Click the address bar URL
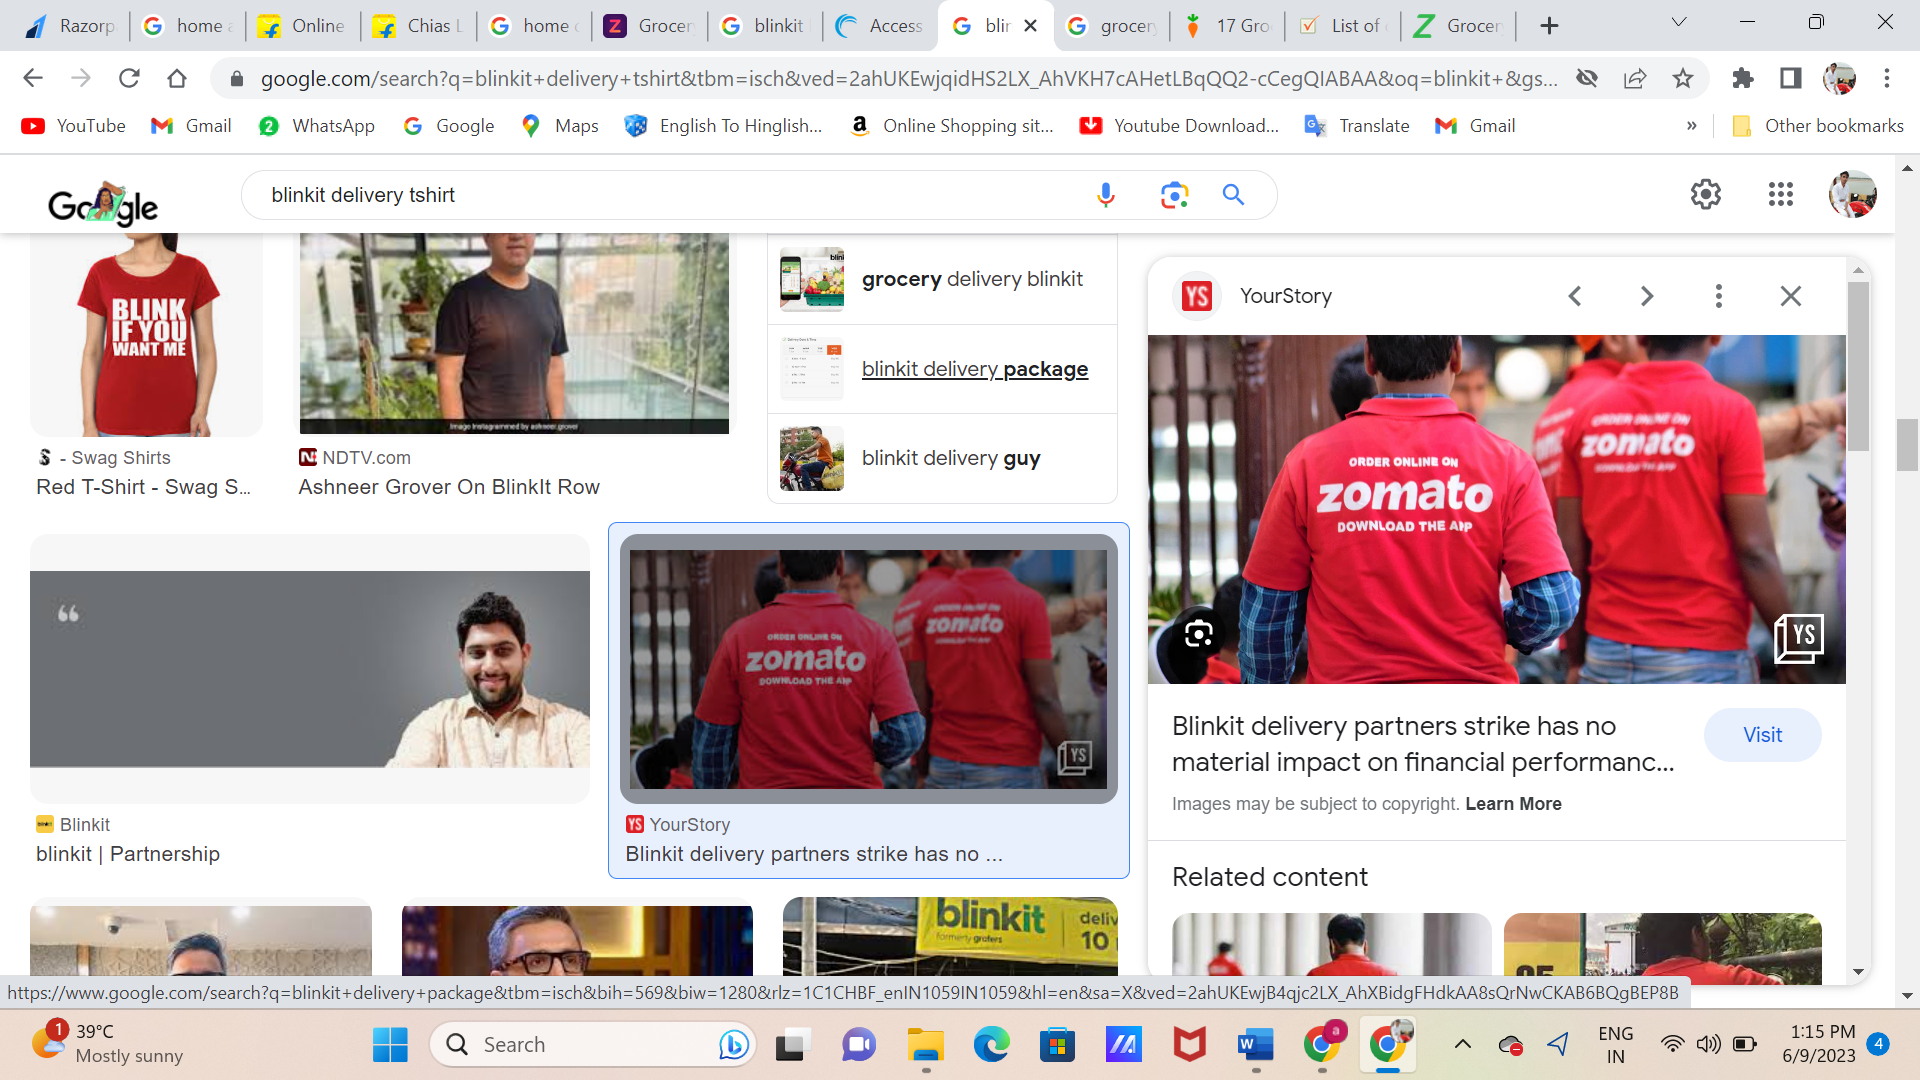Screen dimensions: 1920x1080 click(908, 78)
